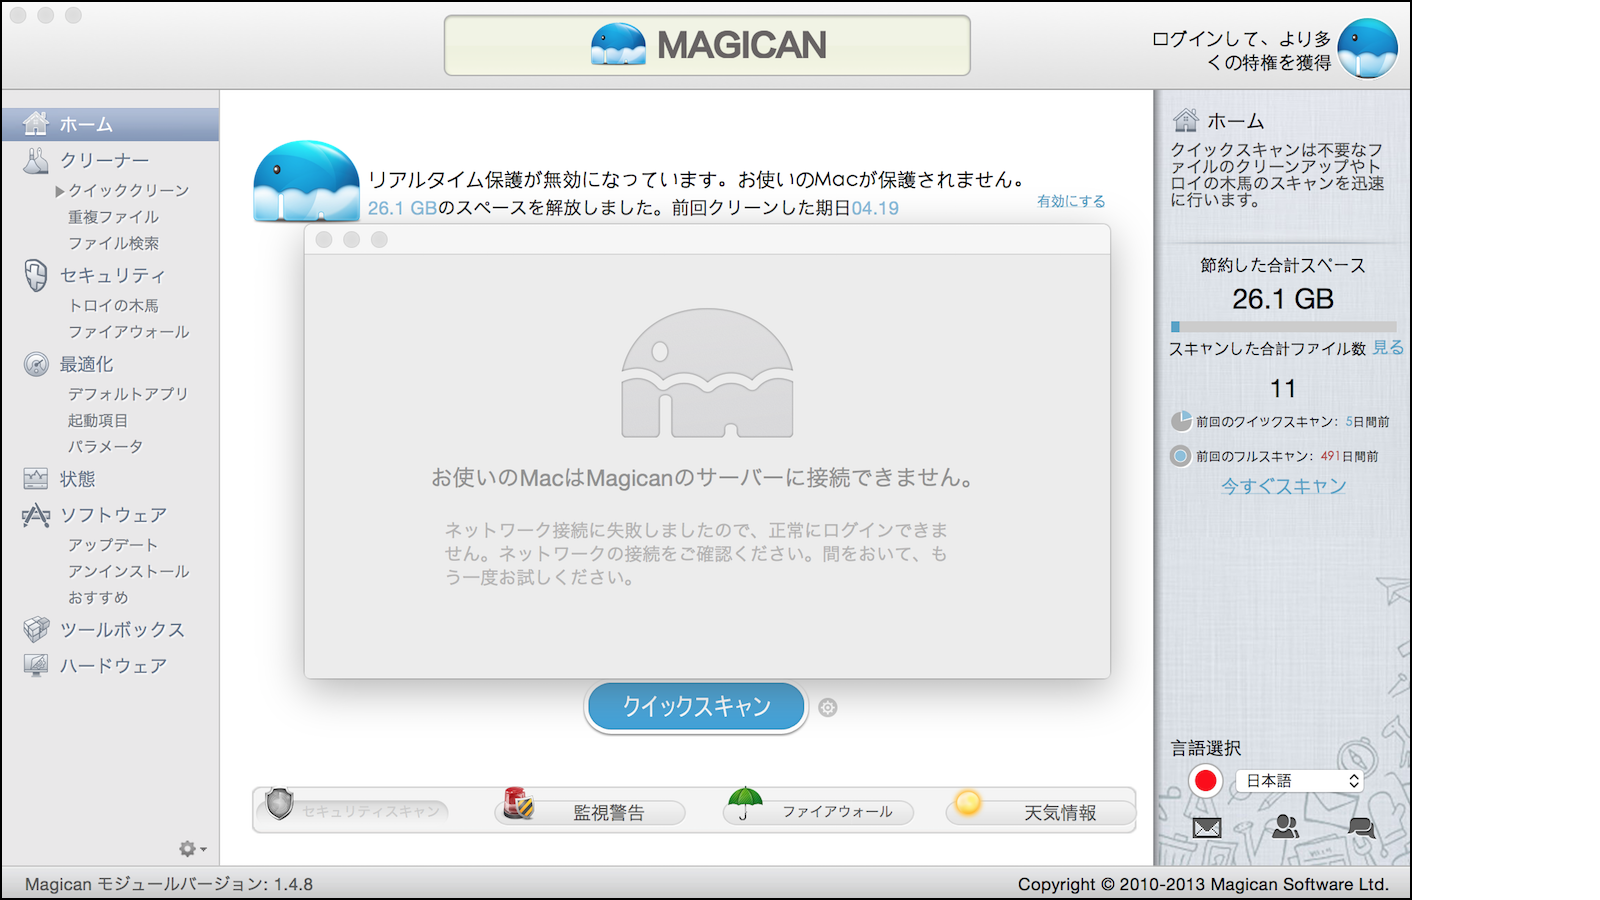Image resolution: width=1600 pixels, height=900 pixels.
Task: Open the mail envelope icon
Action: pyautogui.click(x=1207, y=827)
